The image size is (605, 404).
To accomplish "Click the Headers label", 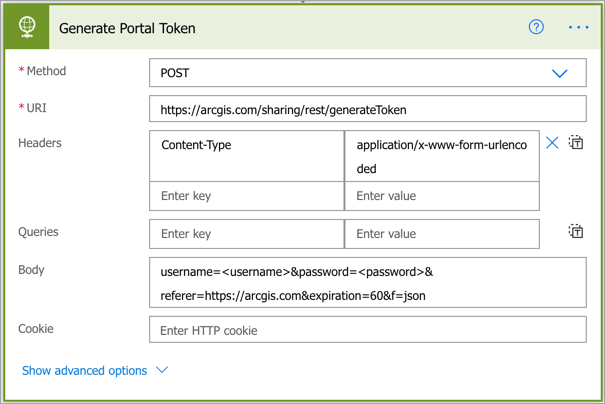I will click(x=40, y=143).
